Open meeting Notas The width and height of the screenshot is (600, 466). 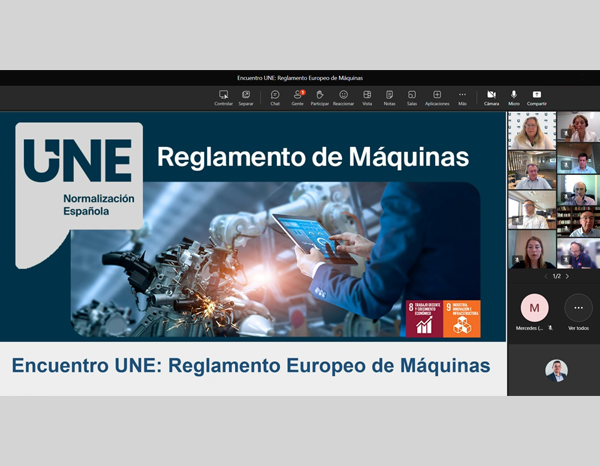(x=390, y=98)
